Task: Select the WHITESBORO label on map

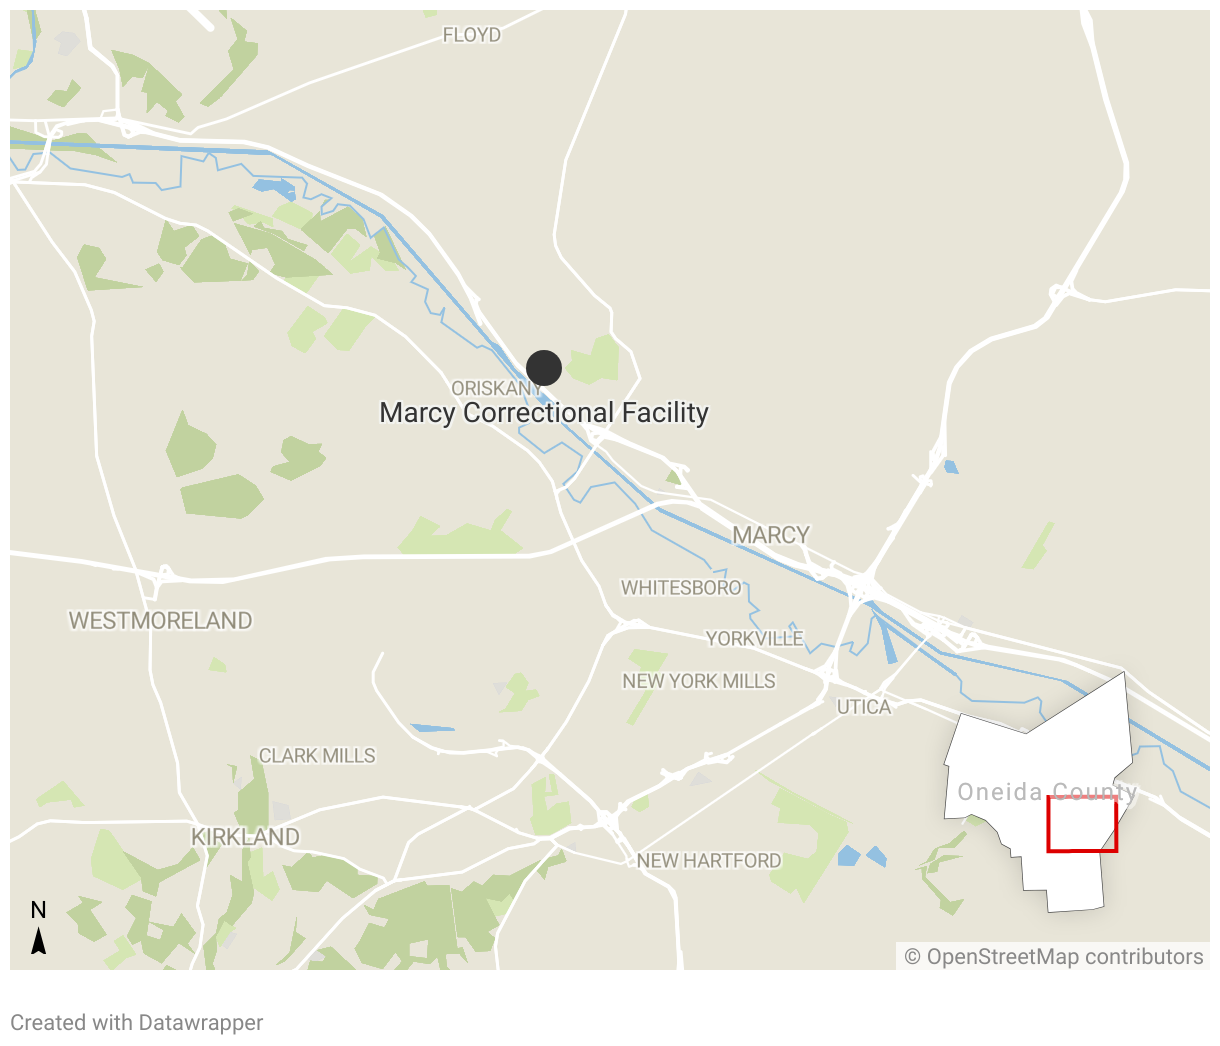Action: (x=682, y=588)
